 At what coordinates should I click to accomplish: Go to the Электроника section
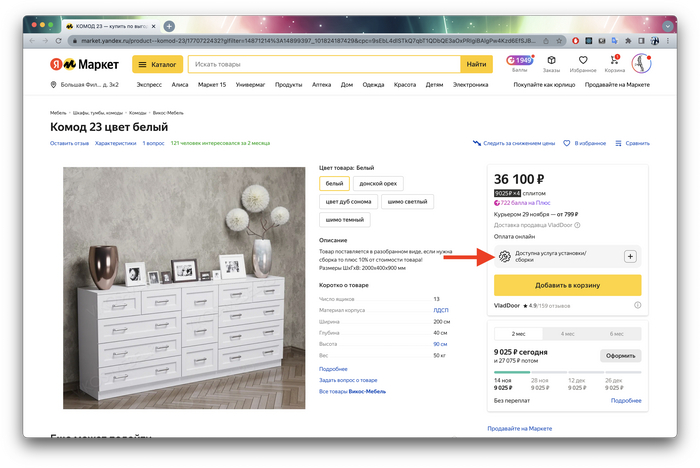pos(471,84)
